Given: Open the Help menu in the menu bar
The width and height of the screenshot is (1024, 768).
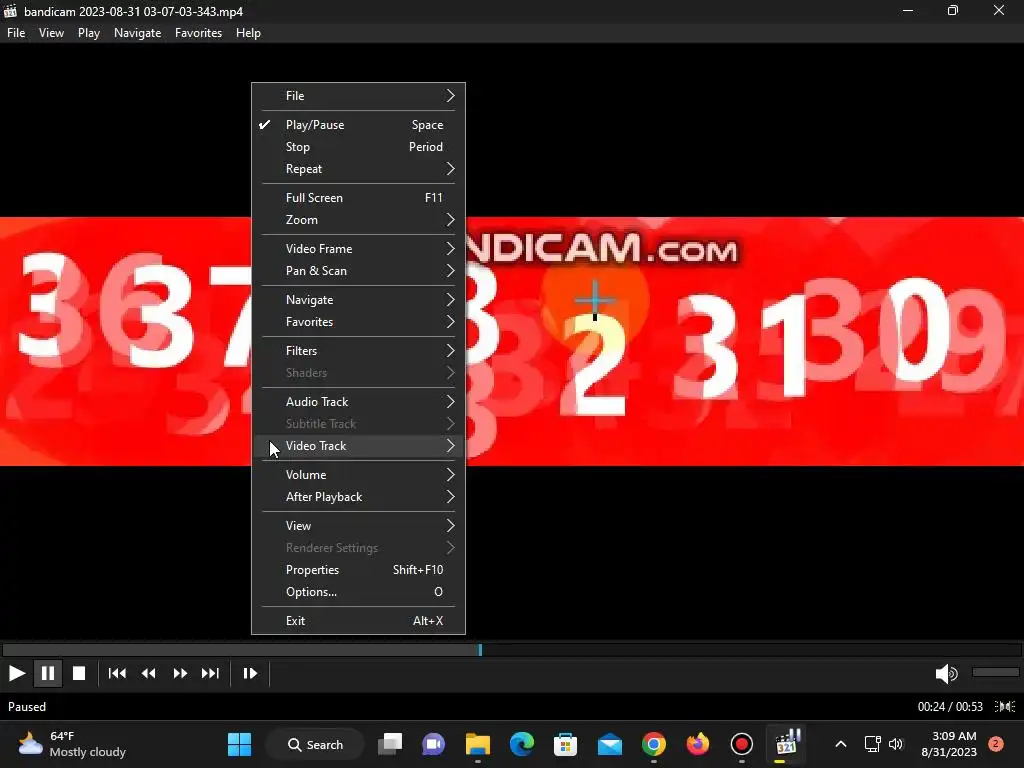Looking at the screenshot, I should (248, 33).
